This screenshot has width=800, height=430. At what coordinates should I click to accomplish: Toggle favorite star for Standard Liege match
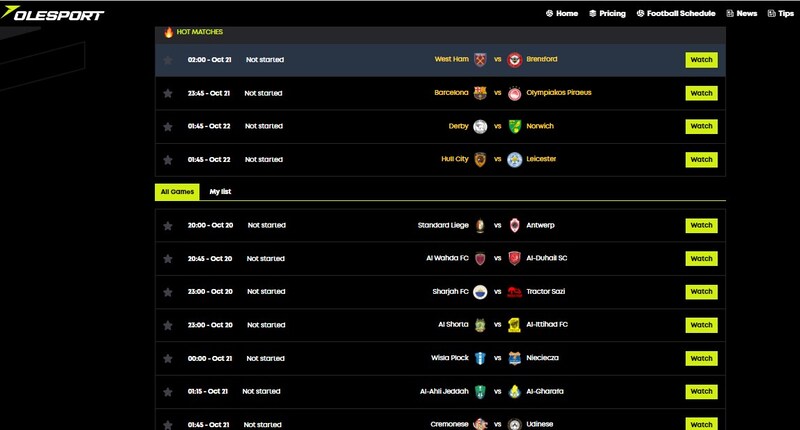pos(168,226)
